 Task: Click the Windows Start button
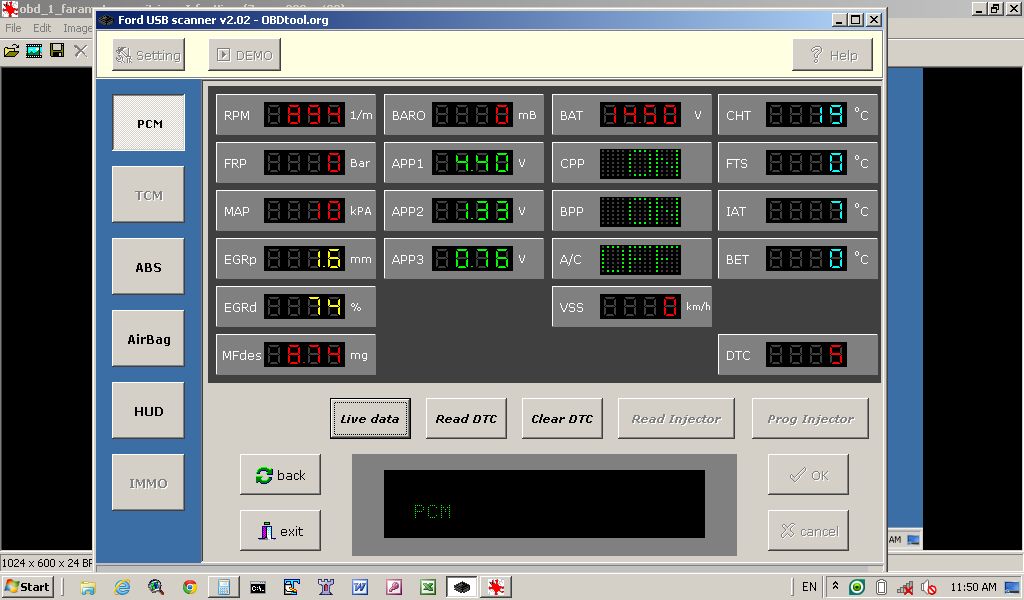(x=28, y=587)
